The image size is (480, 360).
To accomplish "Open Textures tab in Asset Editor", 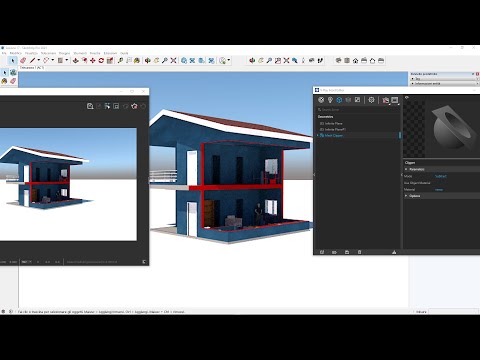I will point(357,100).
